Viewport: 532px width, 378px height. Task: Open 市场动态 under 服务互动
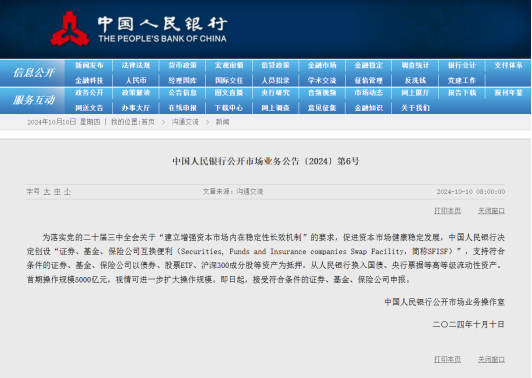[369, 93]
